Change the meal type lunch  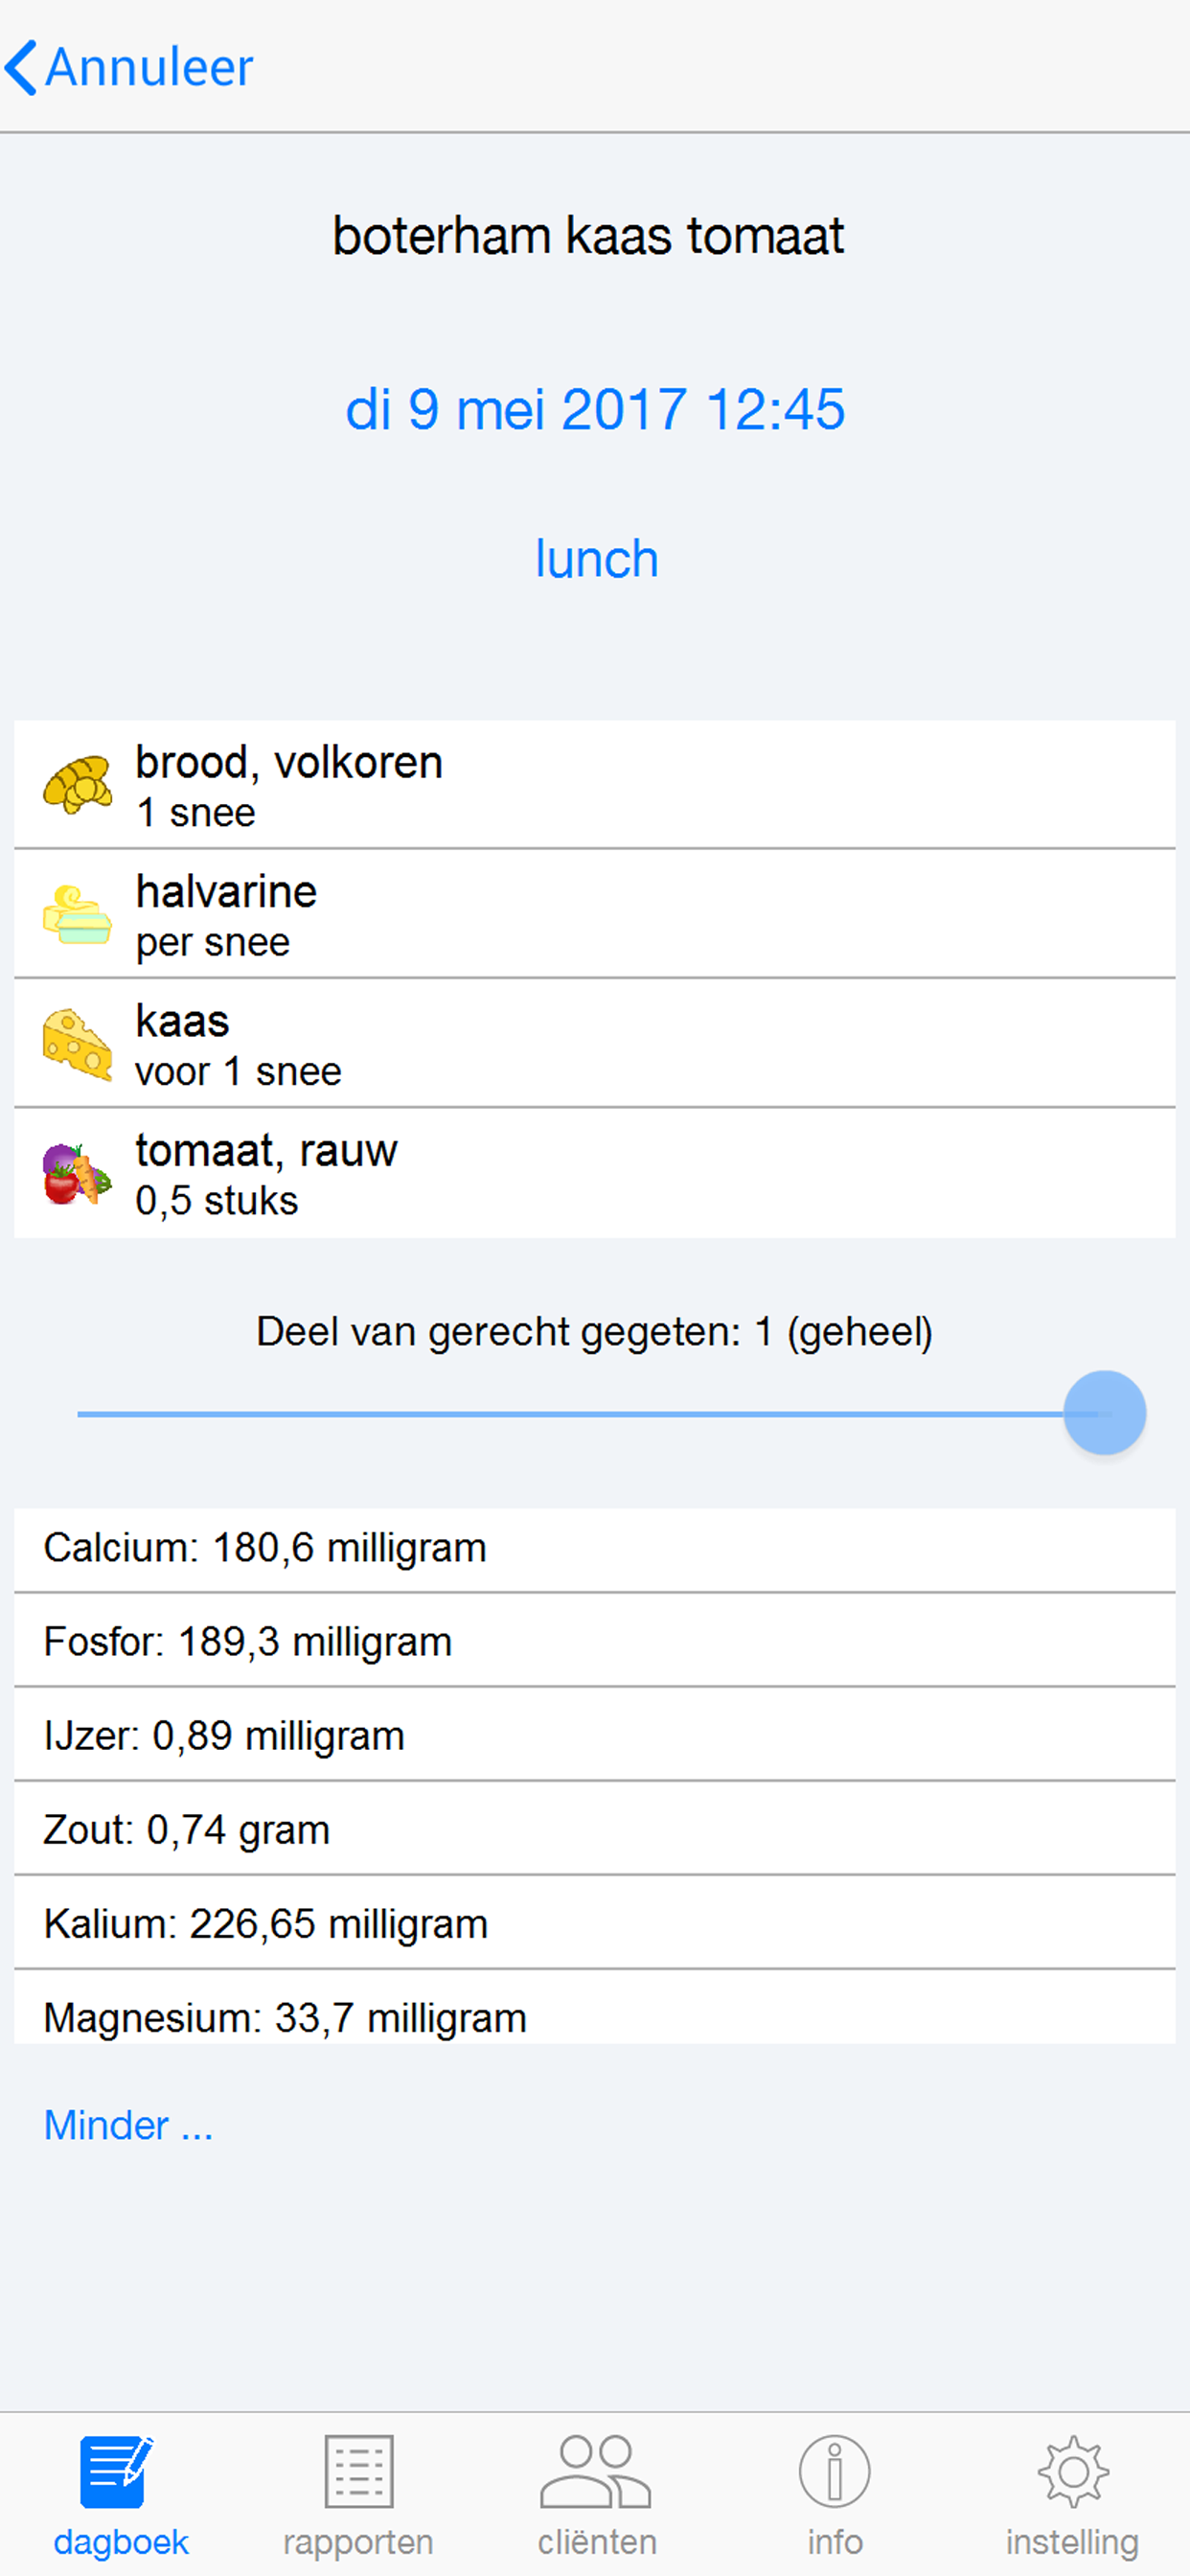596,558
